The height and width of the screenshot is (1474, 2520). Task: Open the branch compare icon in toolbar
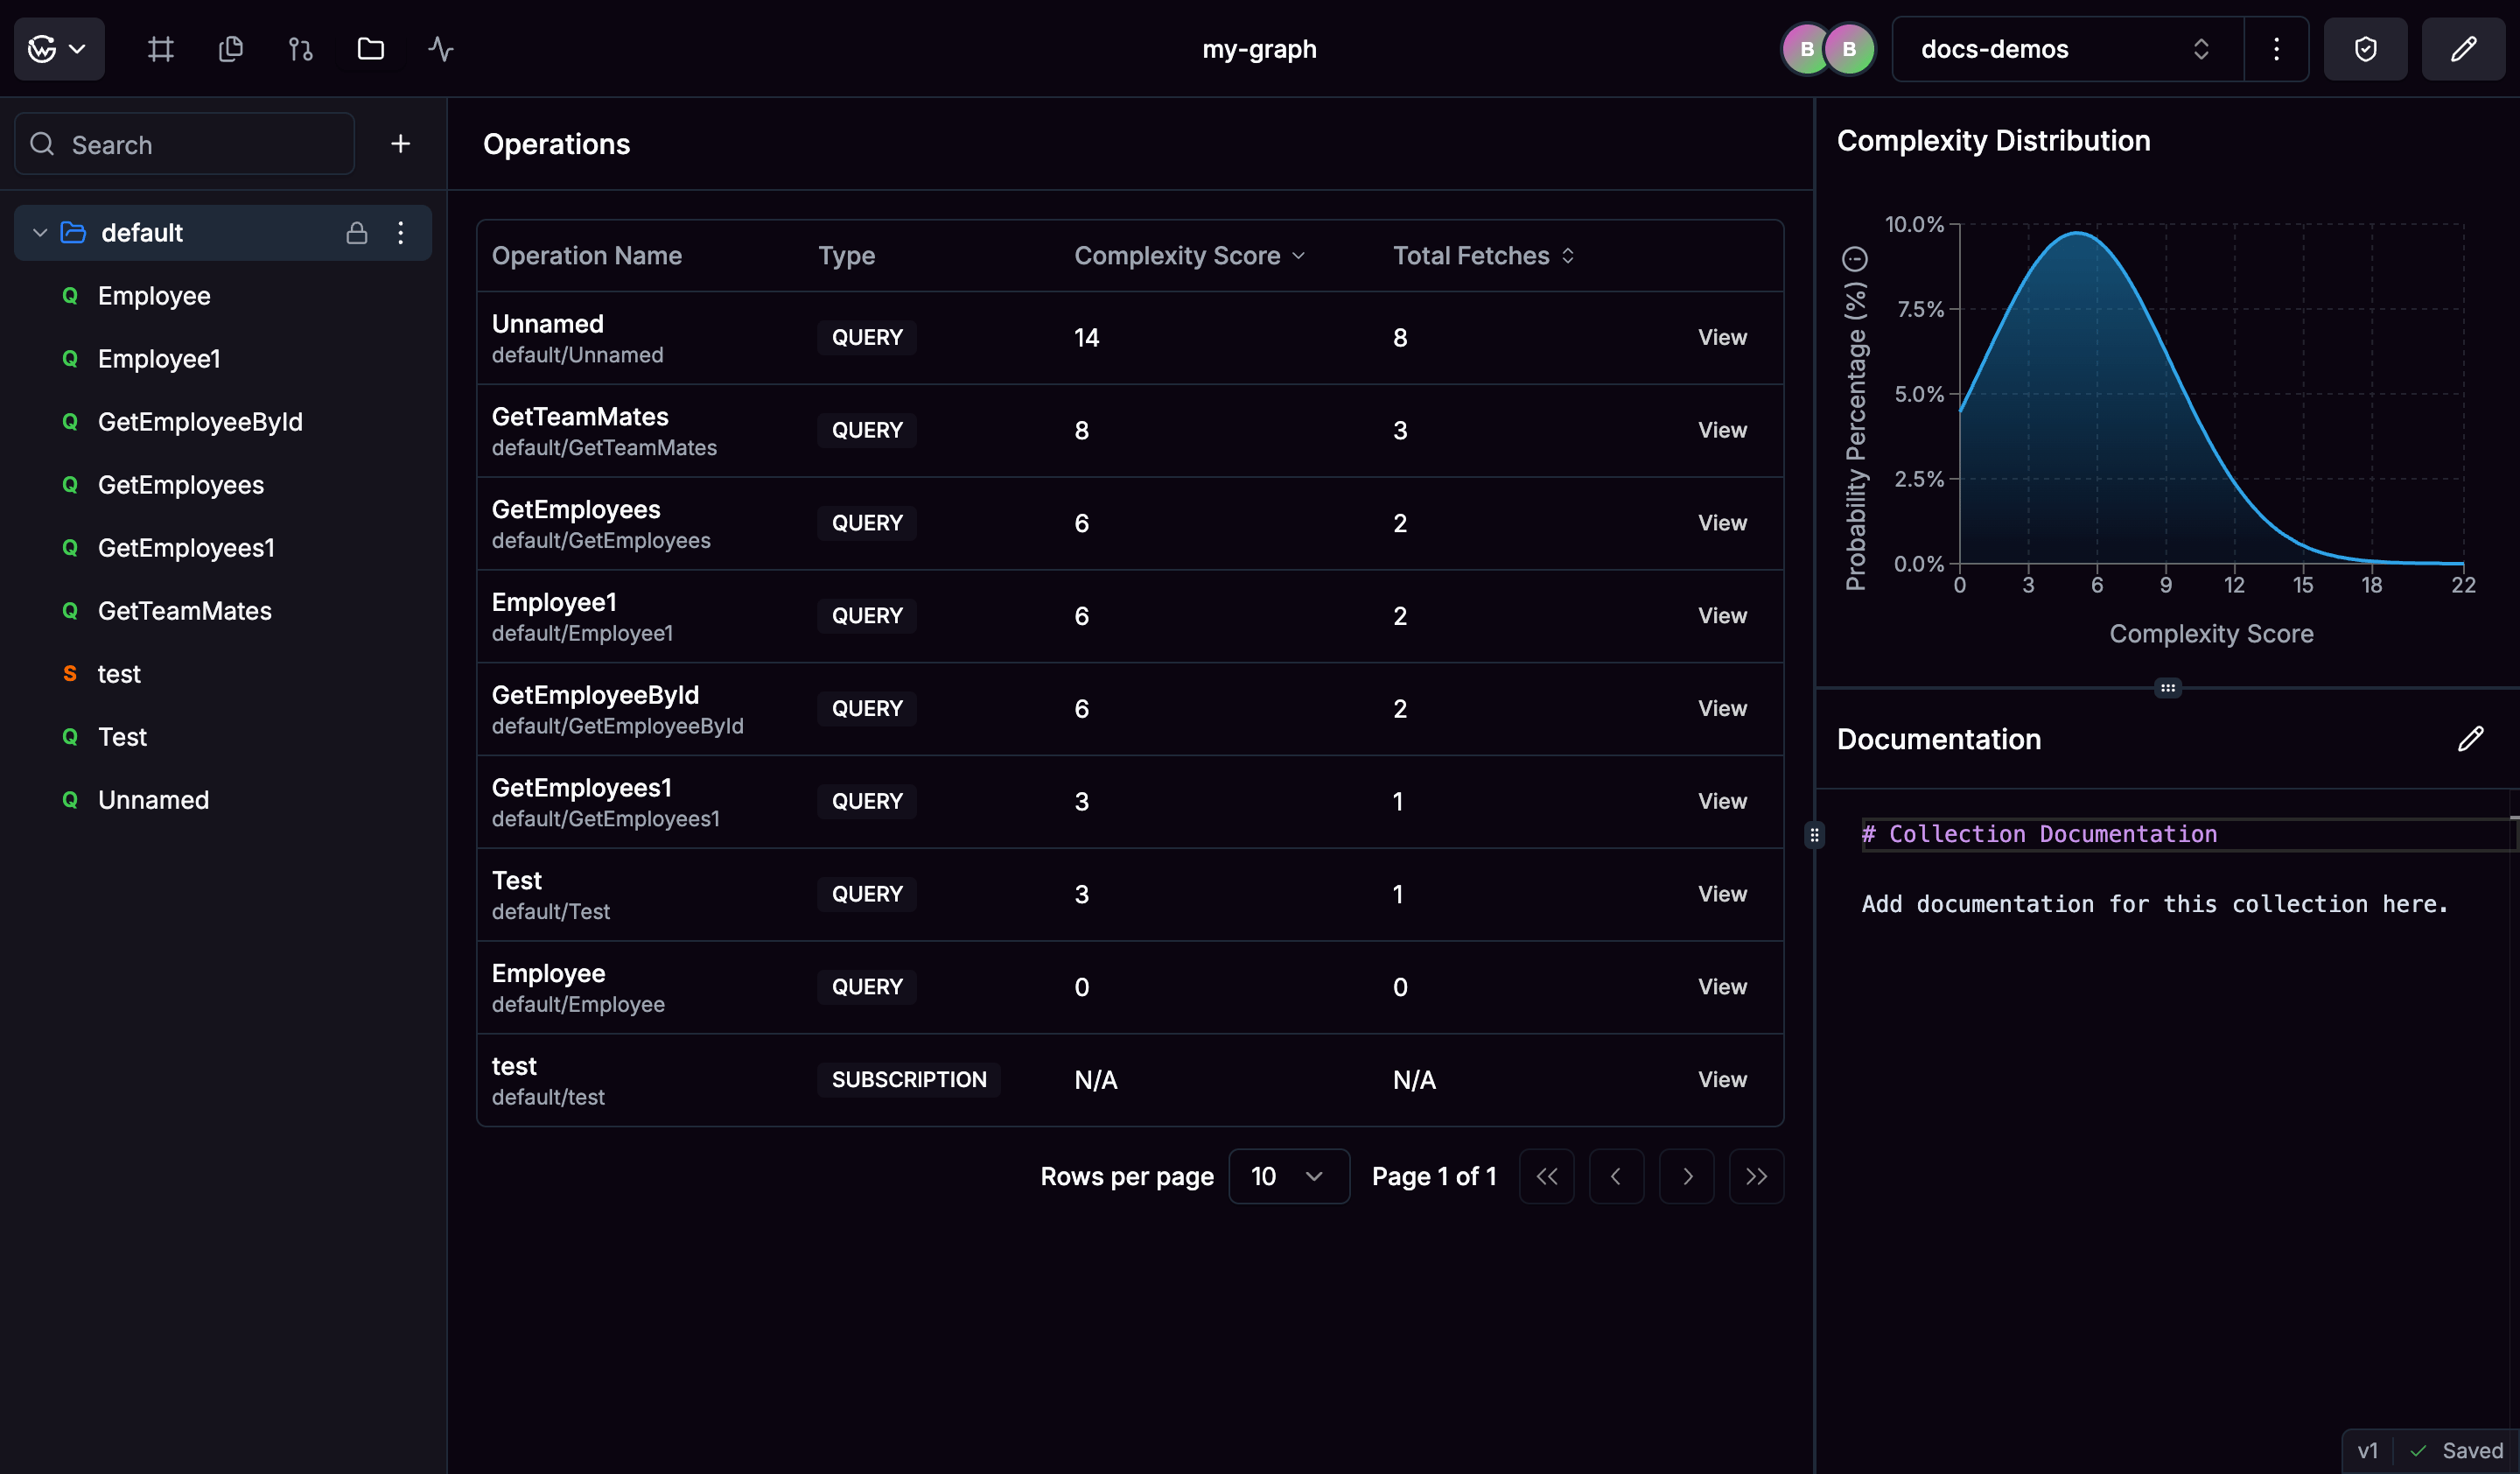click(301, 49)
